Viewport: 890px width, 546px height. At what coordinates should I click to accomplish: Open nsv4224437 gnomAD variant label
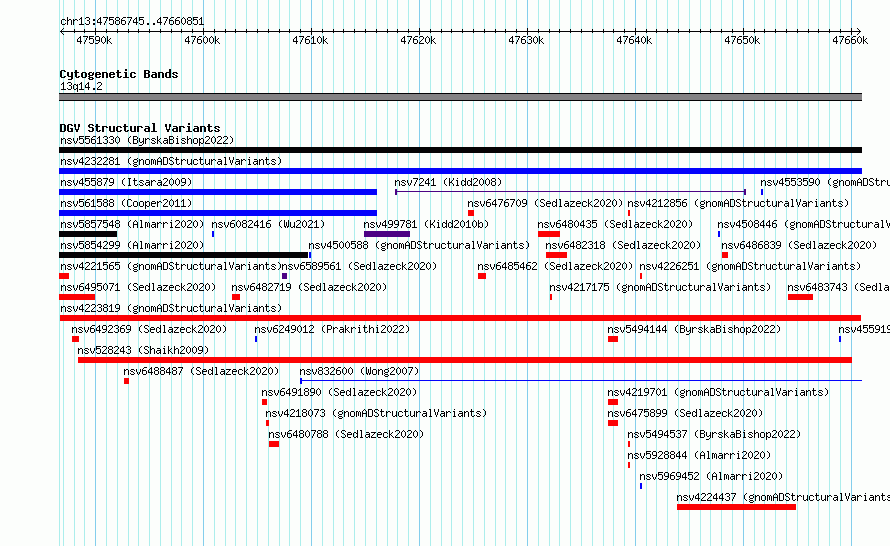783,497
